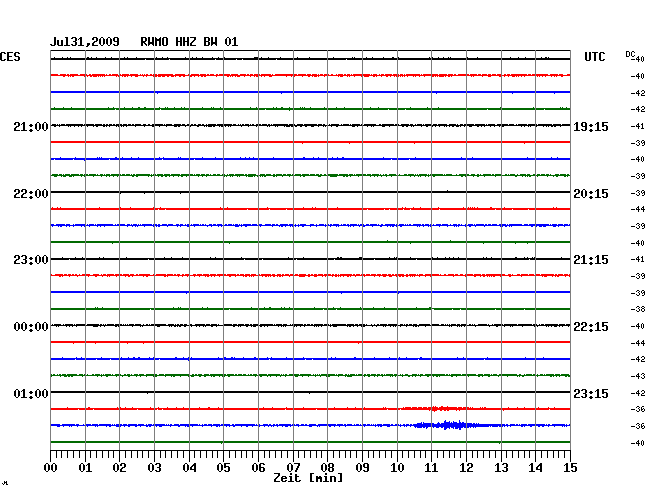The width and height of the screenshot is (650, 494).
Task: Select minute tick label 00
Action: click(x=51, y=468)
